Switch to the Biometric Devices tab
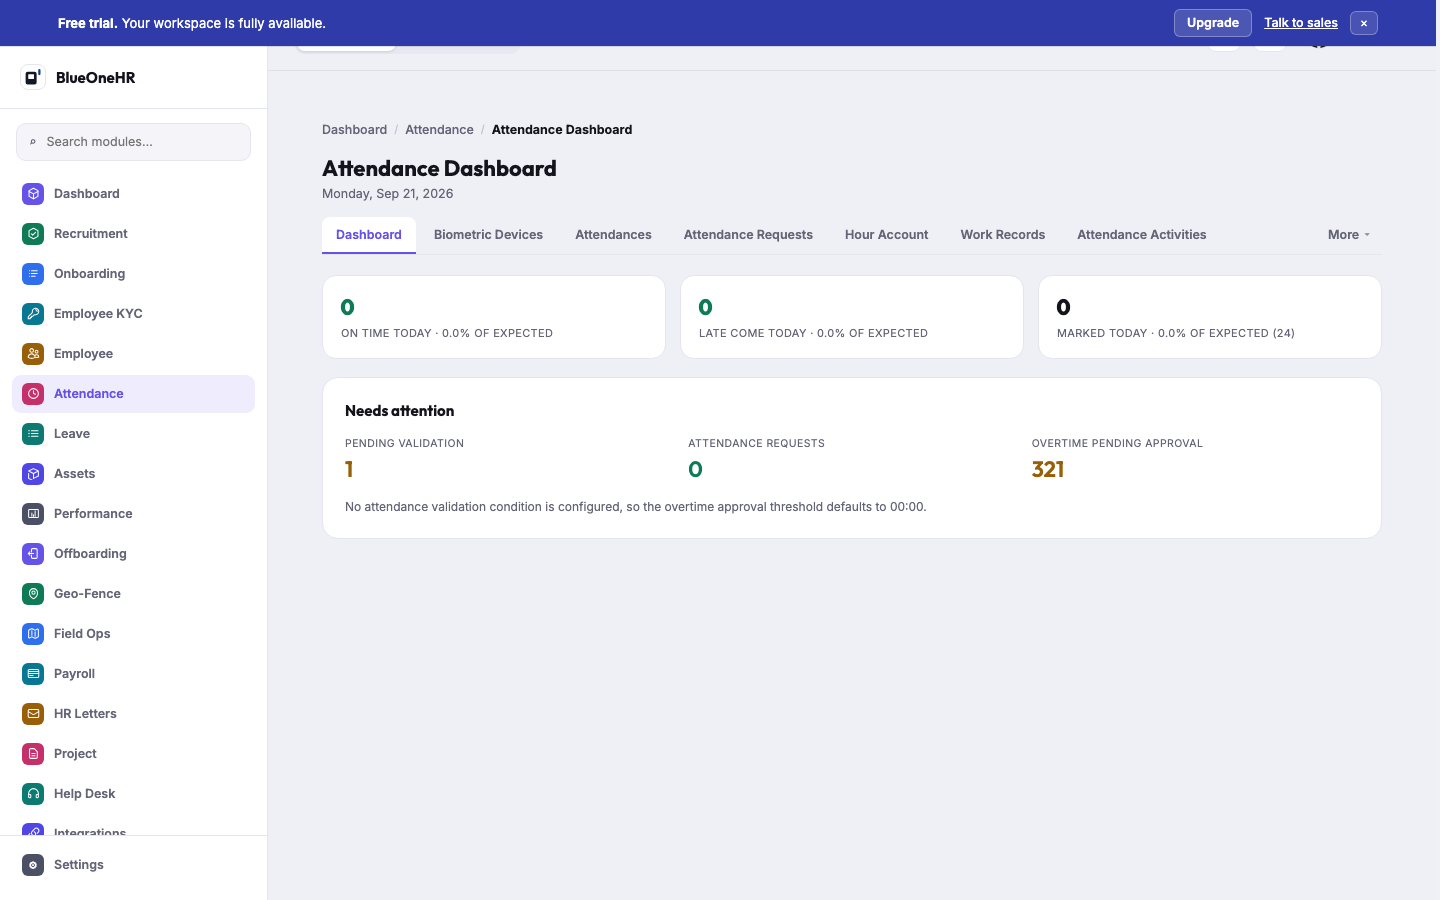The height and width of the screenshot is (900, 1440). tap(488, 235)
